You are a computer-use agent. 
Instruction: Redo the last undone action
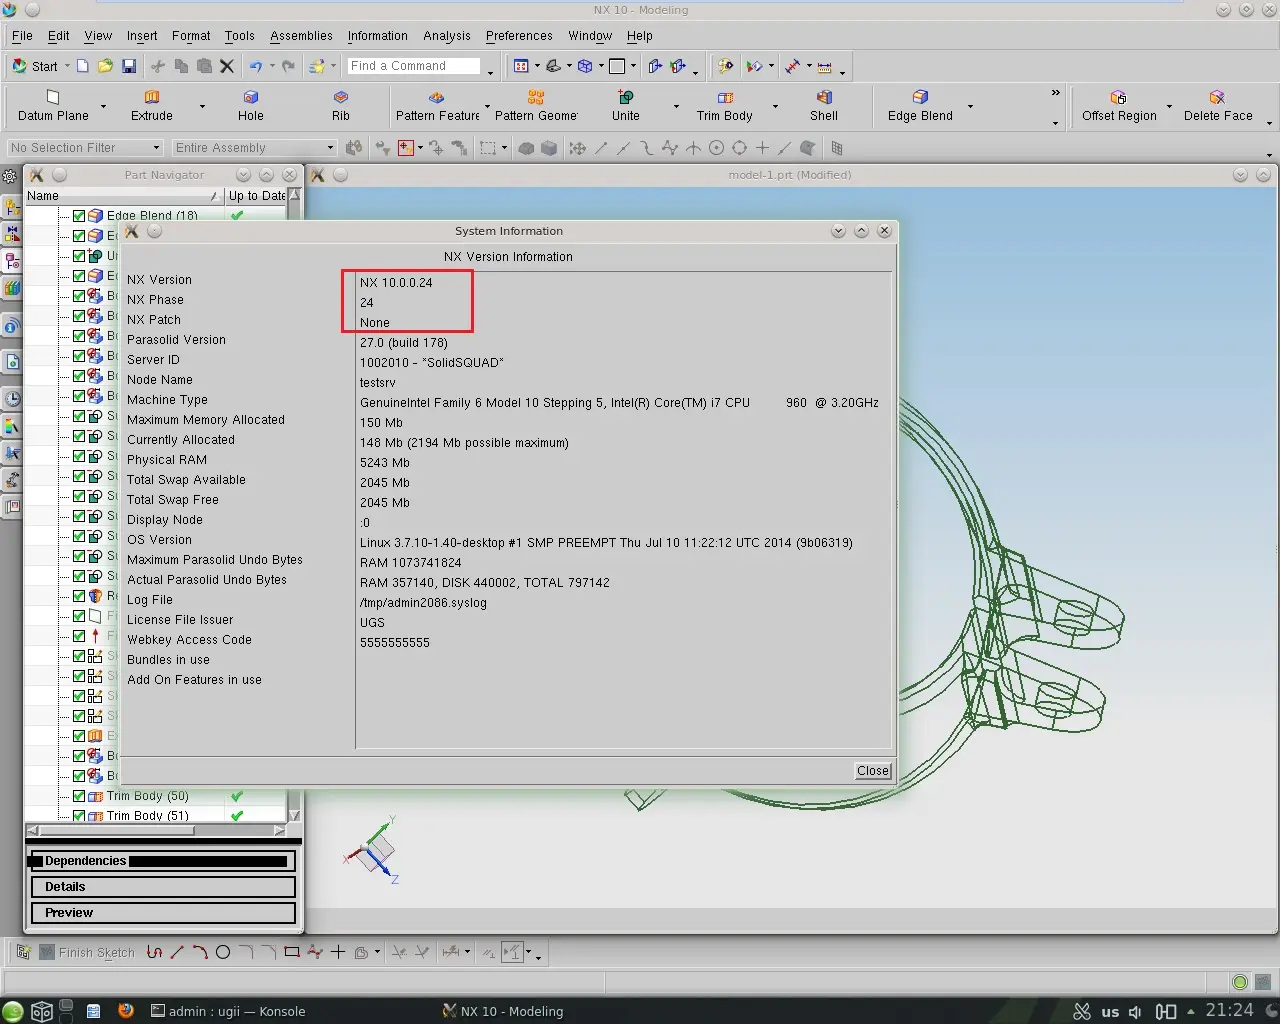288,66
